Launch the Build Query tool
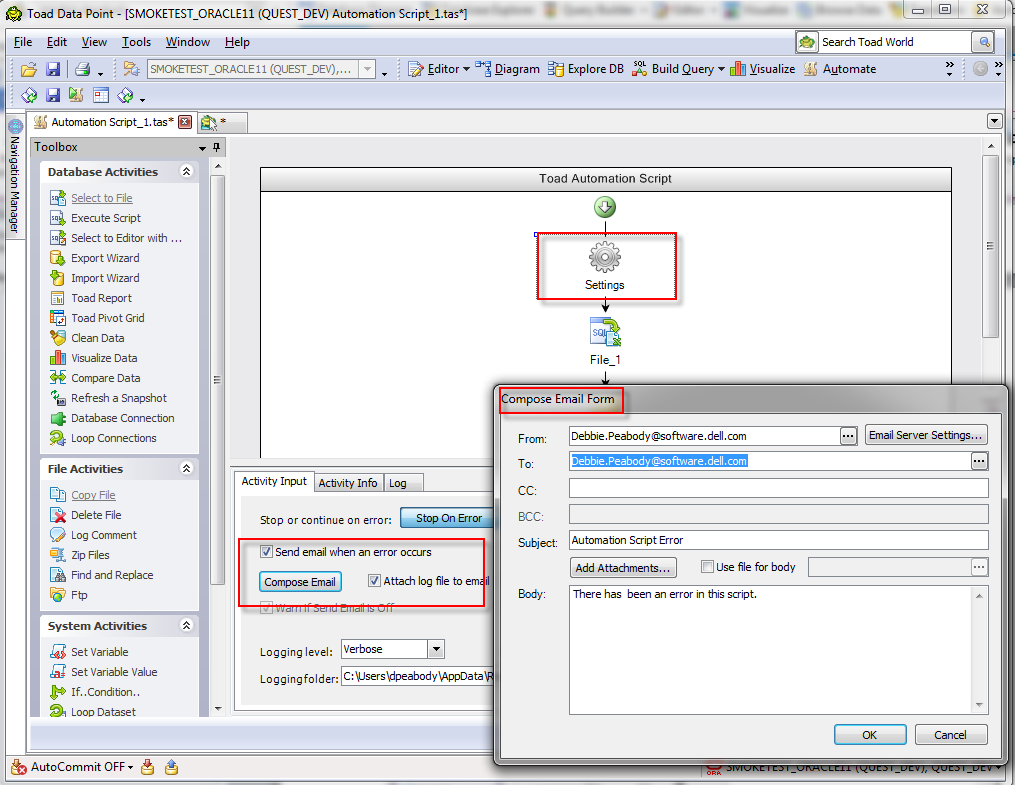Viewport: 1015px width, 785px height. click(x=678, y=69)
